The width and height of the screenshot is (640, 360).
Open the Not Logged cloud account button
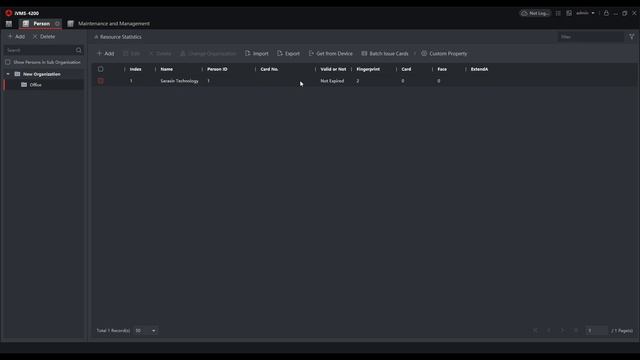535,13
